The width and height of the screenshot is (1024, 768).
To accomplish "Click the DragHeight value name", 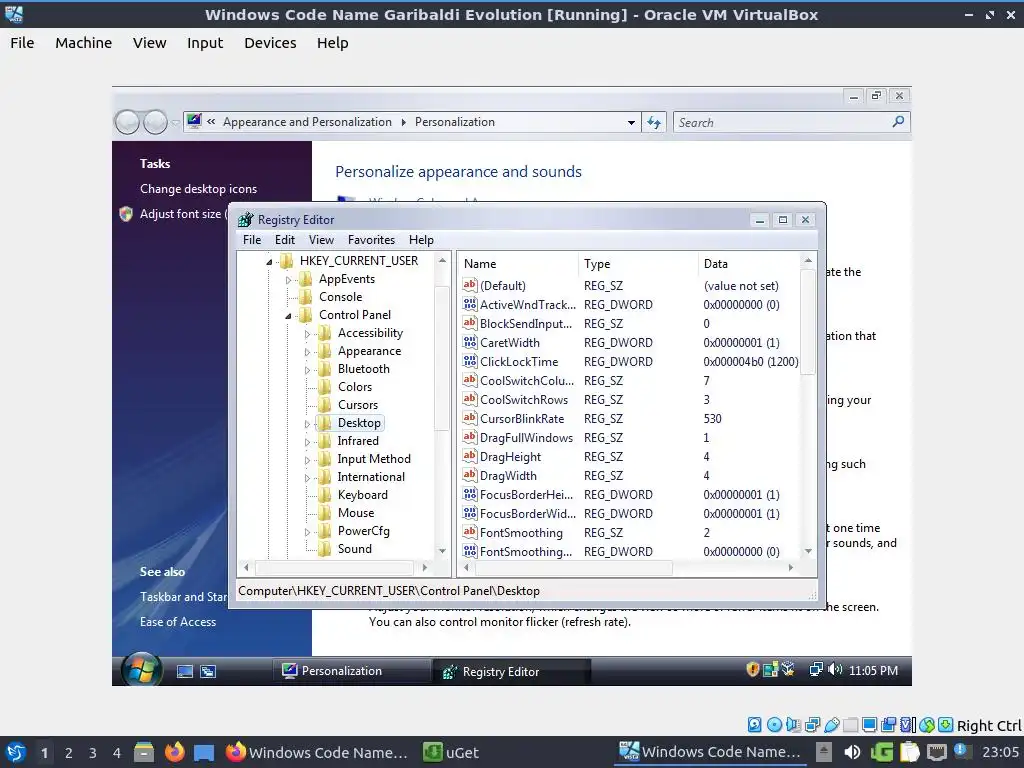I will [x=510, y=456].
